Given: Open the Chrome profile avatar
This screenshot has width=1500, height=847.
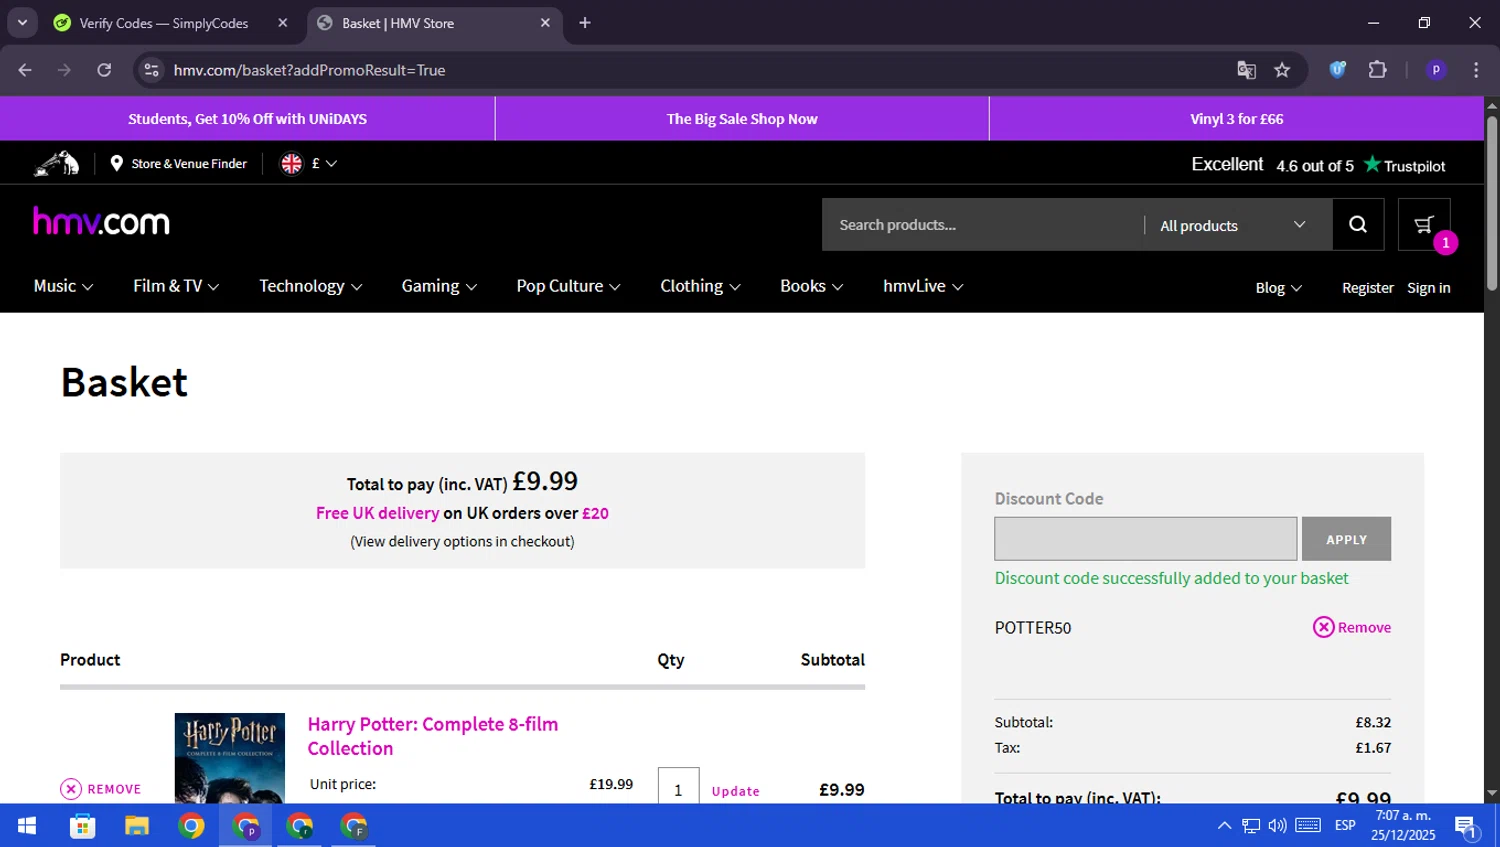Looking at the screenshot, I should pos(1436,70).
